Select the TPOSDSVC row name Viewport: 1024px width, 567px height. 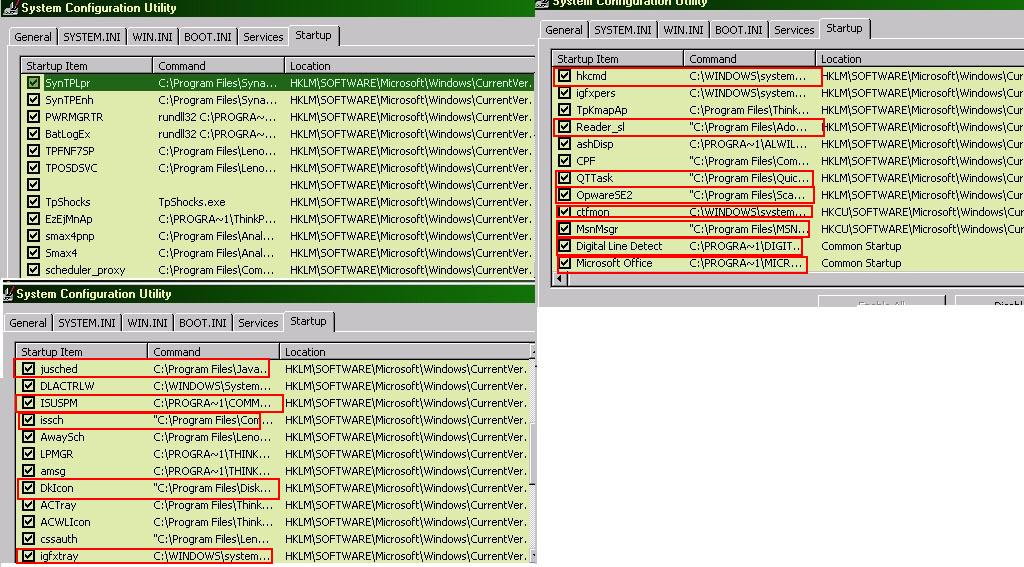pos(71,168)
